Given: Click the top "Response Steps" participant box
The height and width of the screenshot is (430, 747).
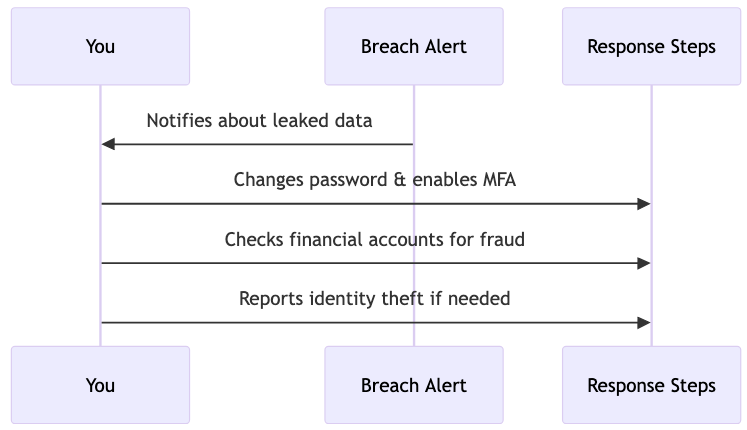Looking at the screenshot, I should click(x=651, y=46).
